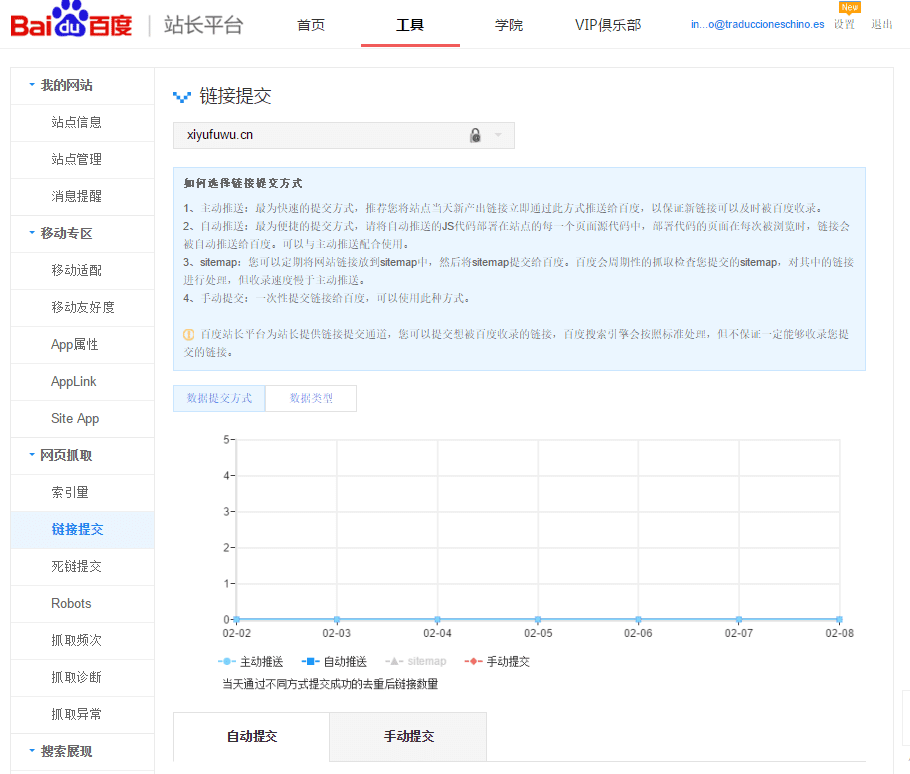
Task: Collapse the 搜索展现 section
Action: pos(82,752)
